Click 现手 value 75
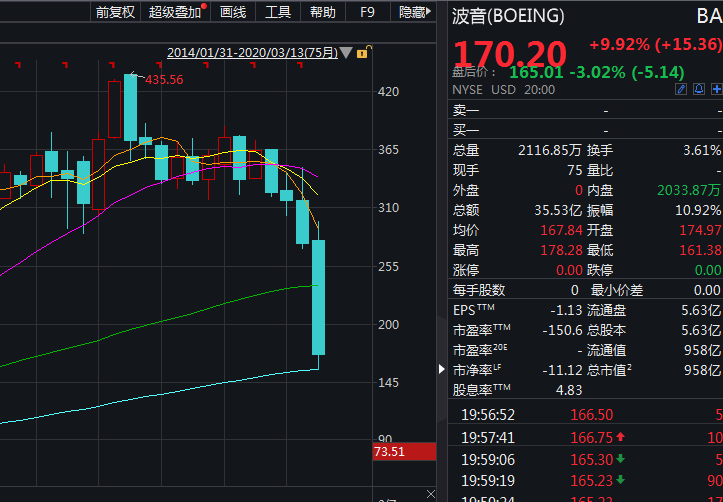 [x=575, y=170]
